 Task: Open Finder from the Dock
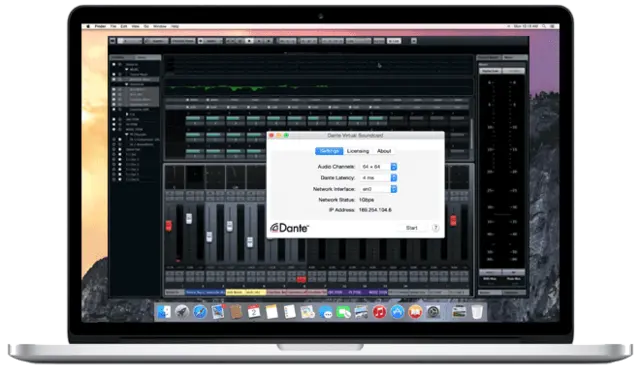164,313
